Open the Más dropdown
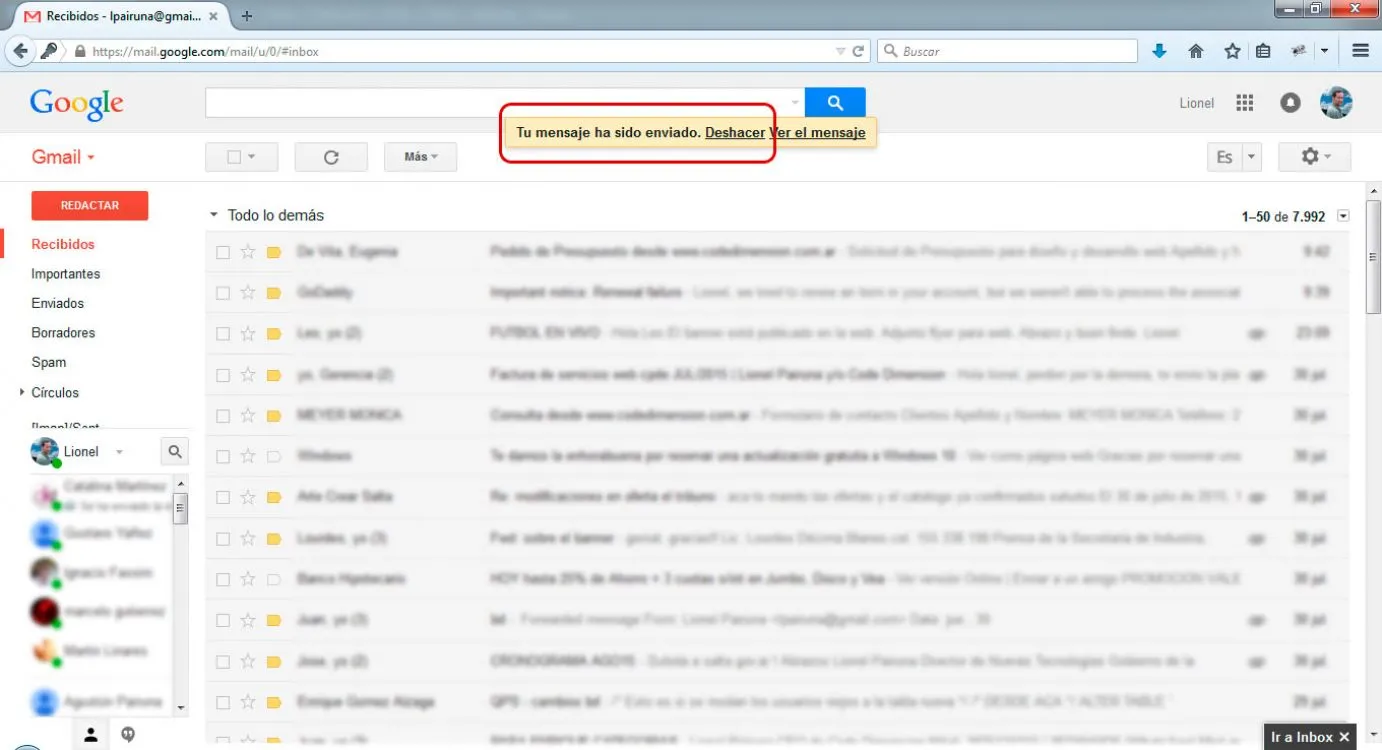The height and width of the screenshot is (750, 1382). (420, 157)
